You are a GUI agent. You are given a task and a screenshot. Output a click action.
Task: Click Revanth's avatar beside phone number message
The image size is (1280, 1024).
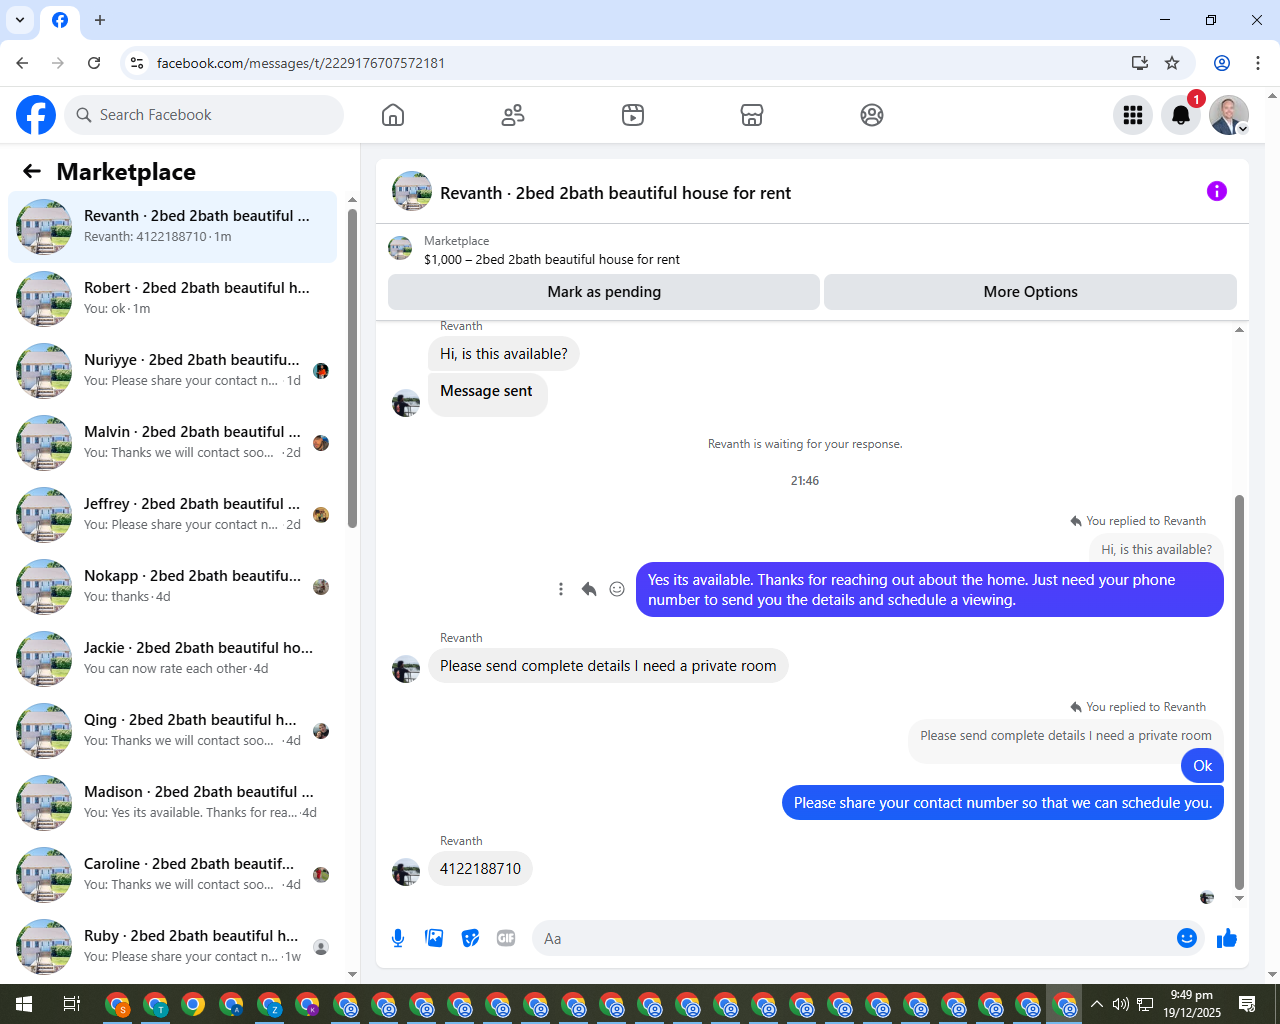pos(406,871)
